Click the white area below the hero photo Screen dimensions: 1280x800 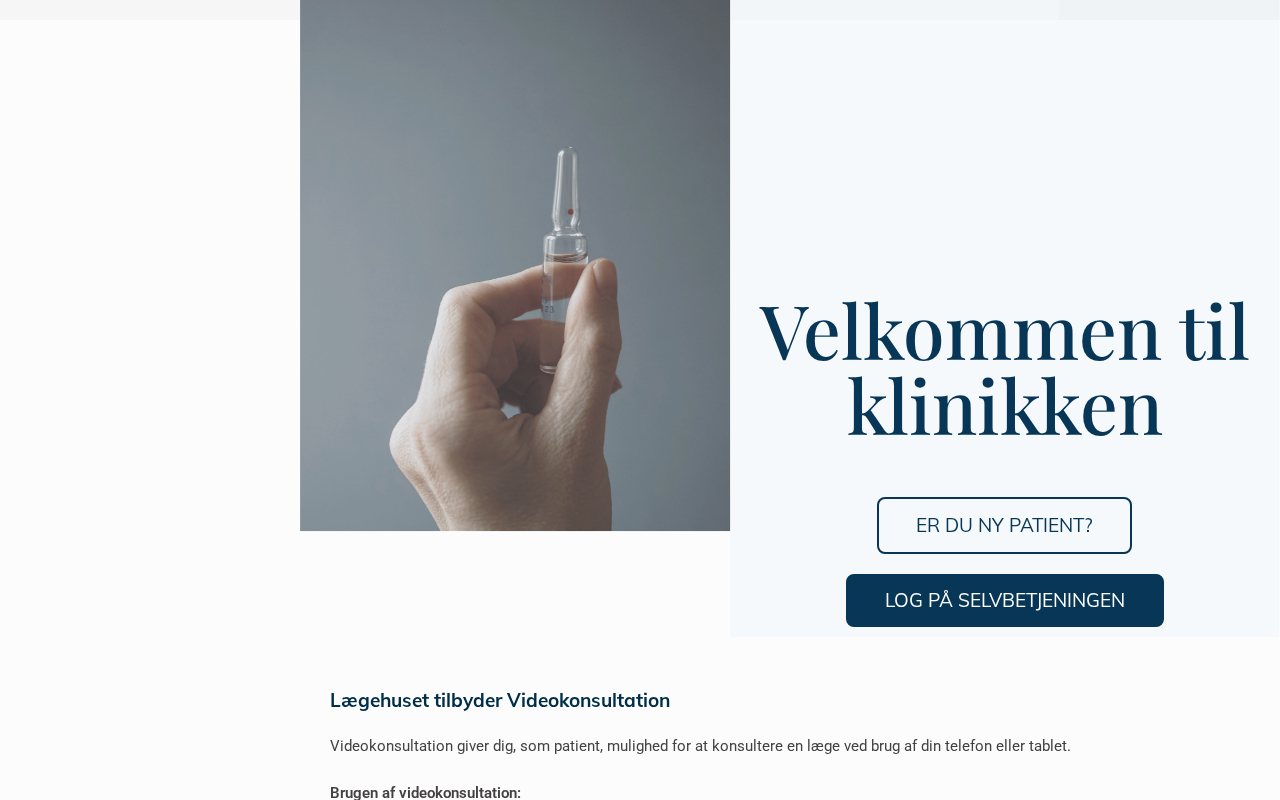pyautogui.click(x=515, y=585)
